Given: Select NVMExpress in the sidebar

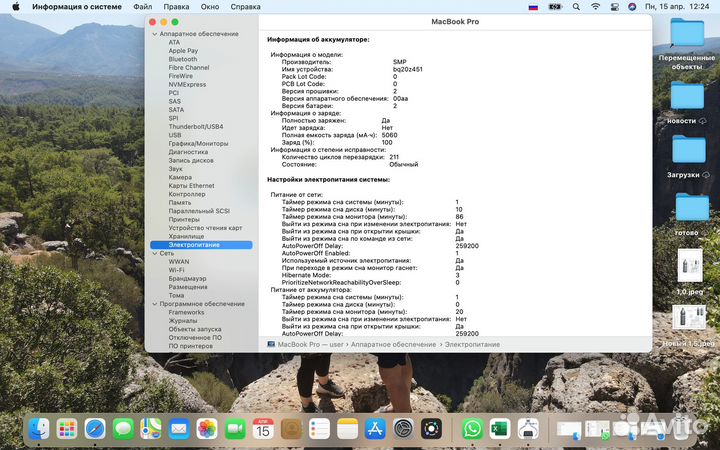Looking at the screenshot, I should [187, 84].
